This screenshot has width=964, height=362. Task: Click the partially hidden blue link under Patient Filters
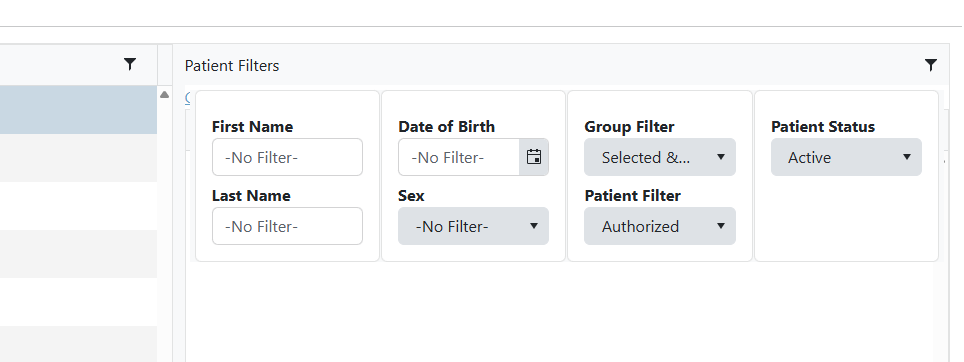[x=188, y=97]
